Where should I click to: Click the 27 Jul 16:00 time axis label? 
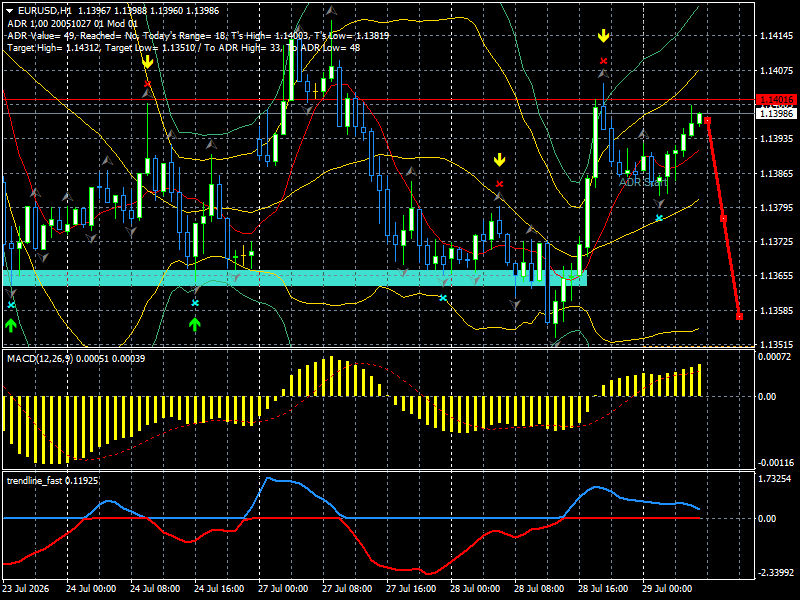[x=411, y=589]
